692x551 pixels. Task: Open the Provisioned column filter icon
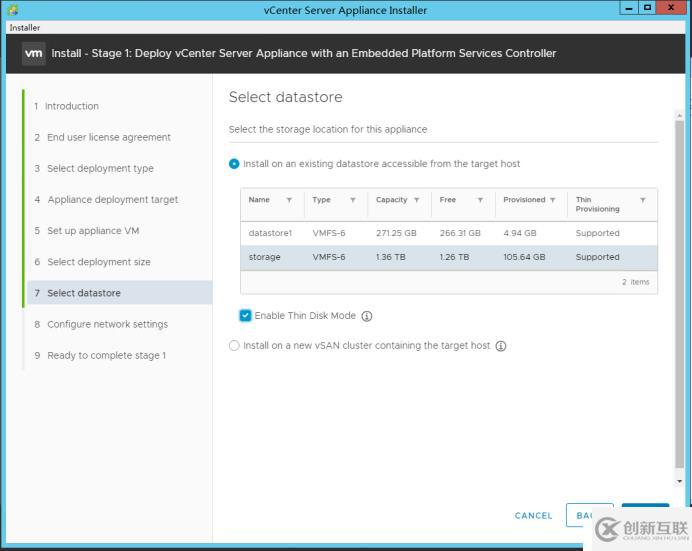[553, 200]
